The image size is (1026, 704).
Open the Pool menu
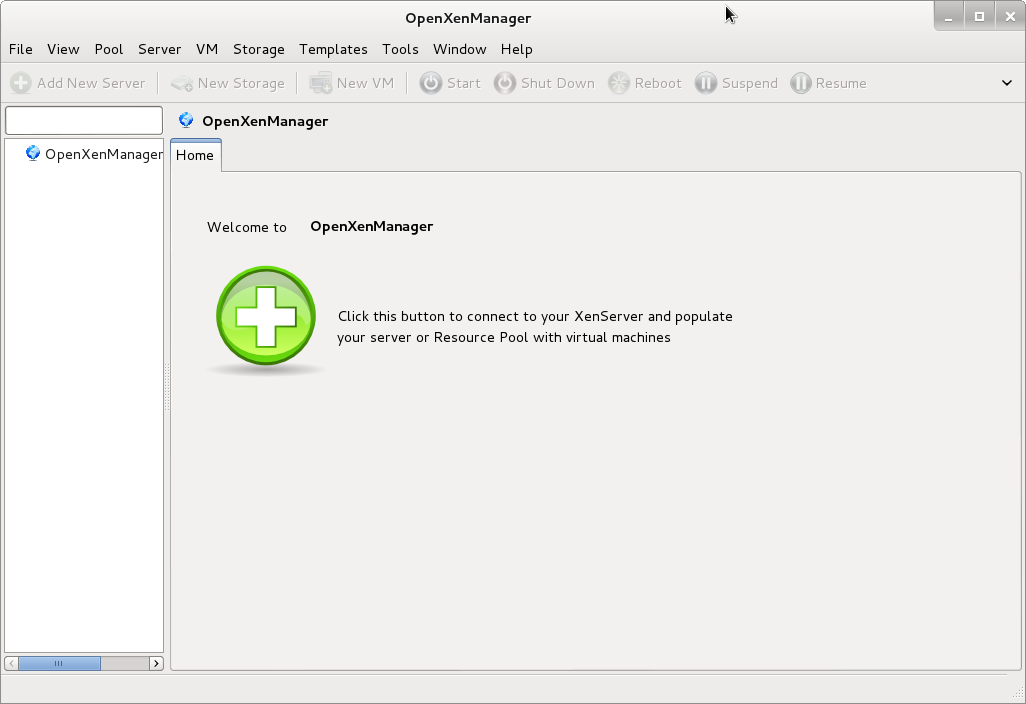click(x=109, y=49)
